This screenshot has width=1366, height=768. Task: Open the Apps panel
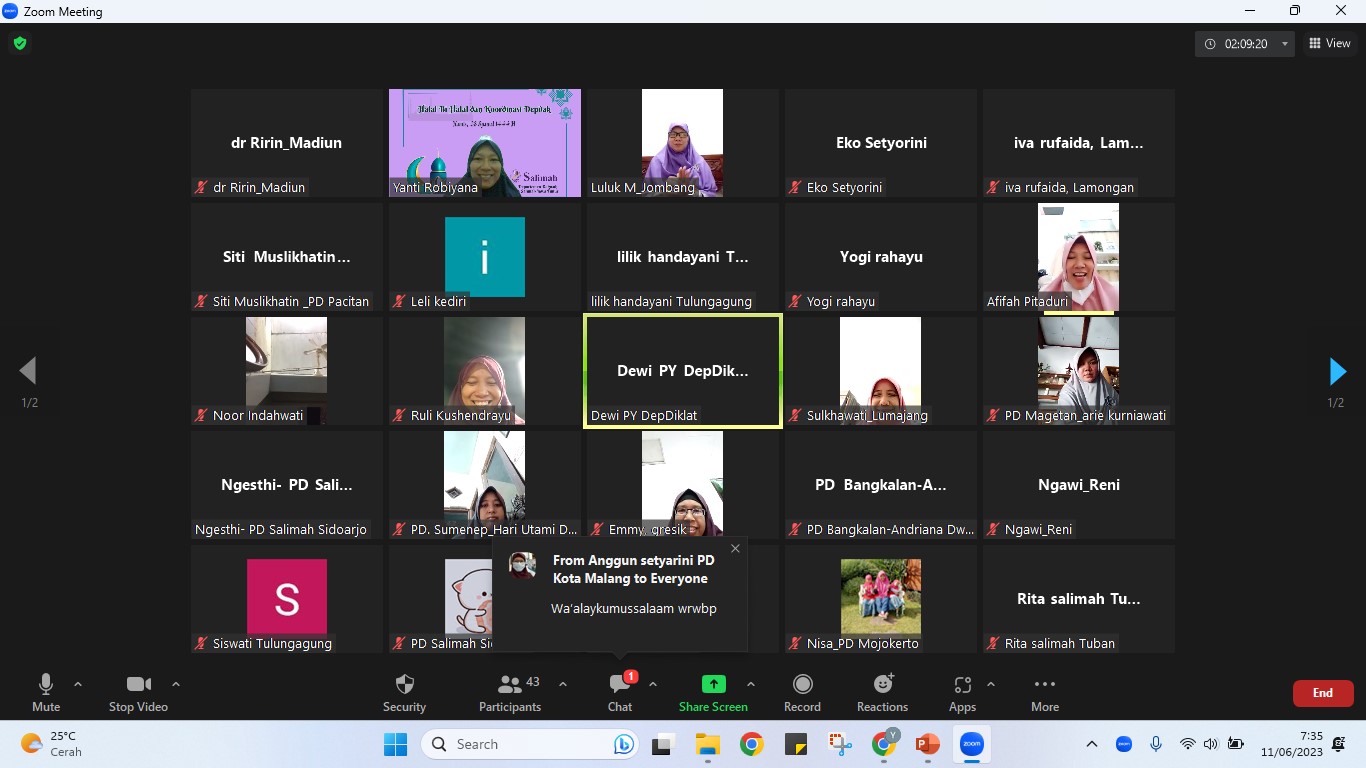click(x=962, y=693)
